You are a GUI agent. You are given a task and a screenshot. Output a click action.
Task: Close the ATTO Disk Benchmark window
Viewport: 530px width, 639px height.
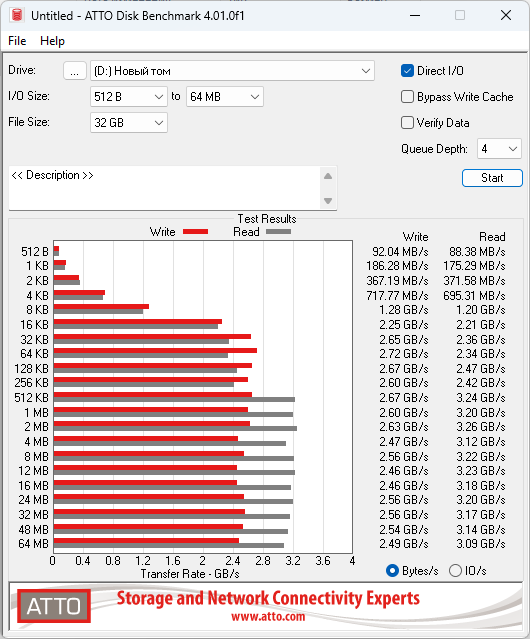pos(506,15)
